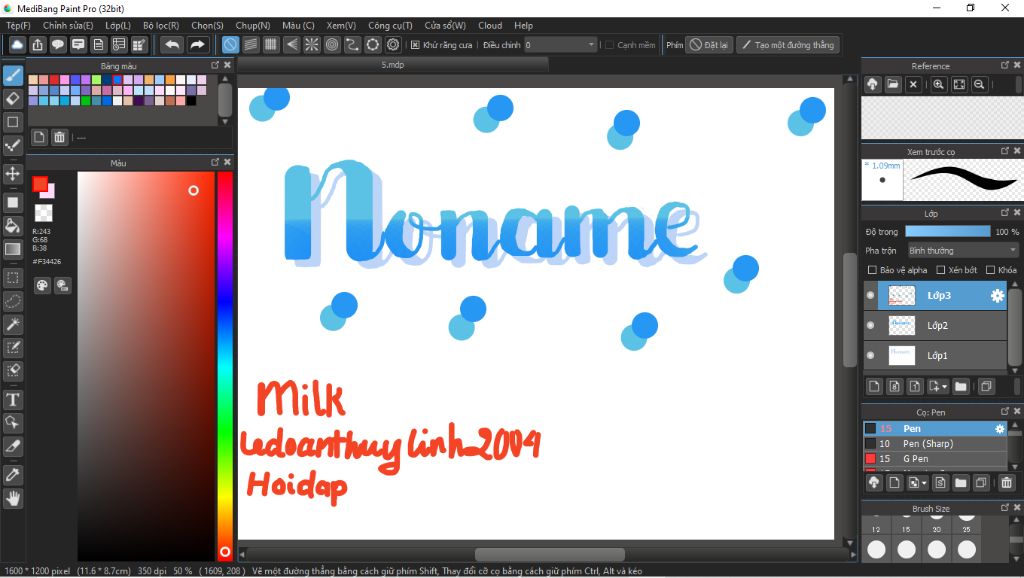This screenshot has height=578, width=1024.
Task: Select the Bucket fill tool
Action: [x=12, y=226]
